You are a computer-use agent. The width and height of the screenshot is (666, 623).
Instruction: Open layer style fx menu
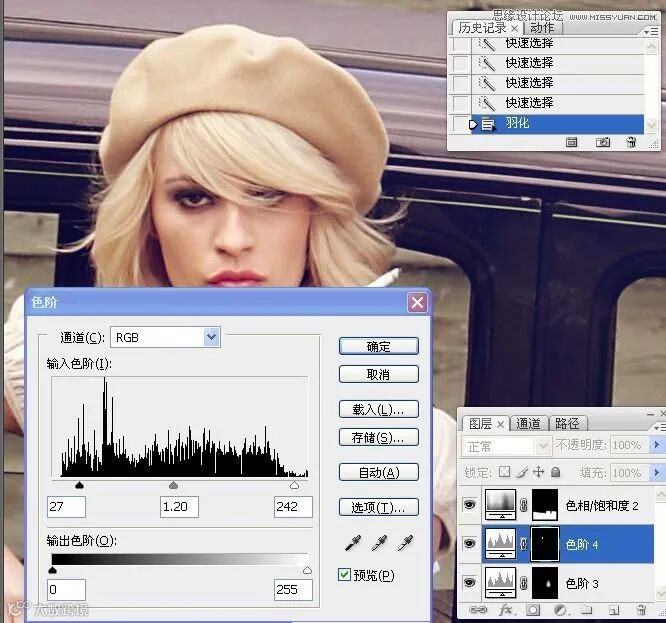[506, 610]
